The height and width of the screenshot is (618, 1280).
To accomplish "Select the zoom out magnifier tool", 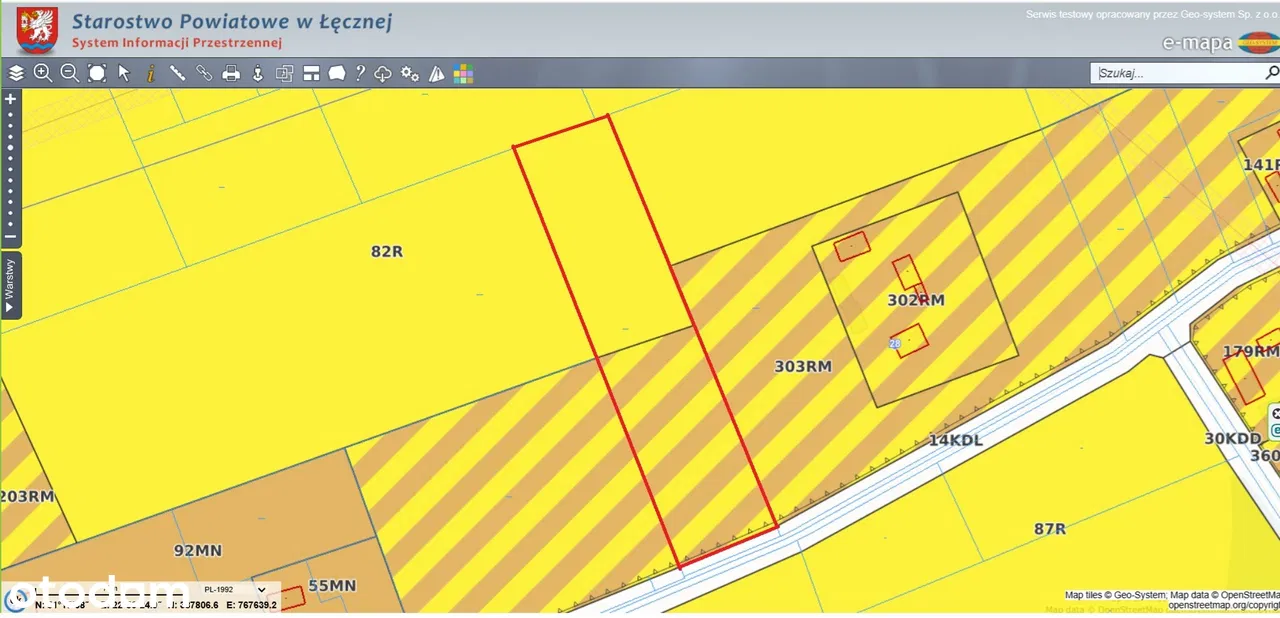I will [x=69, y=73].
